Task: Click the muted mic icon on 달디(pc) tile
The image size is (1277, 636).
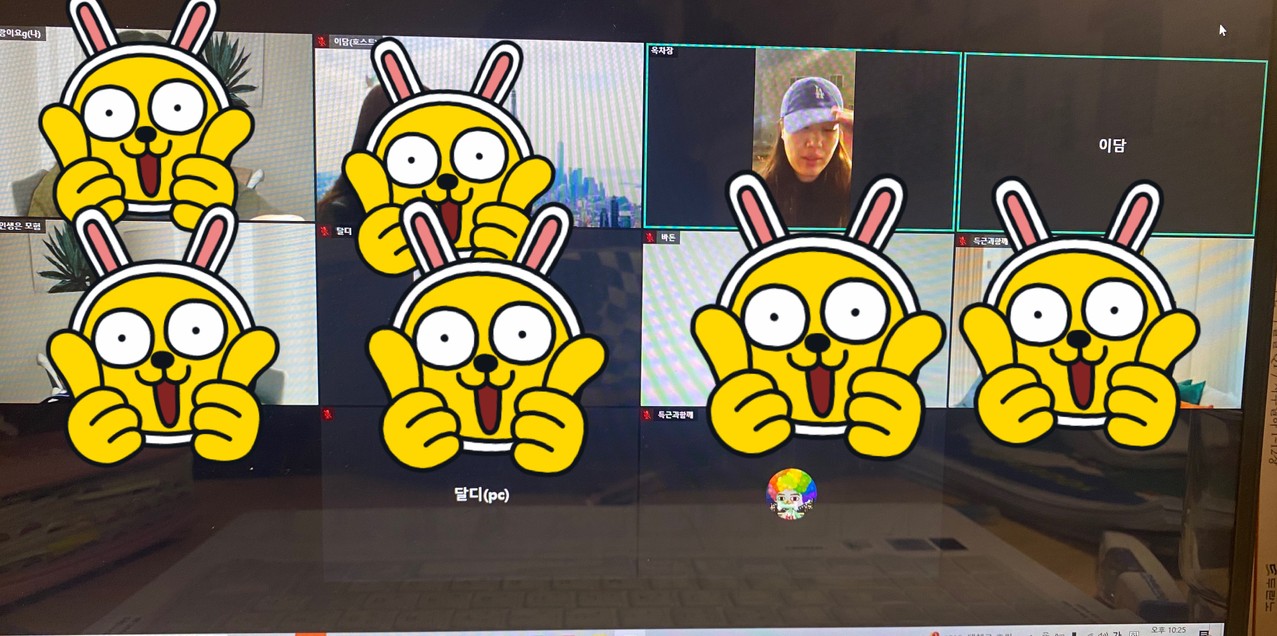Action: [x=327, y=414]
